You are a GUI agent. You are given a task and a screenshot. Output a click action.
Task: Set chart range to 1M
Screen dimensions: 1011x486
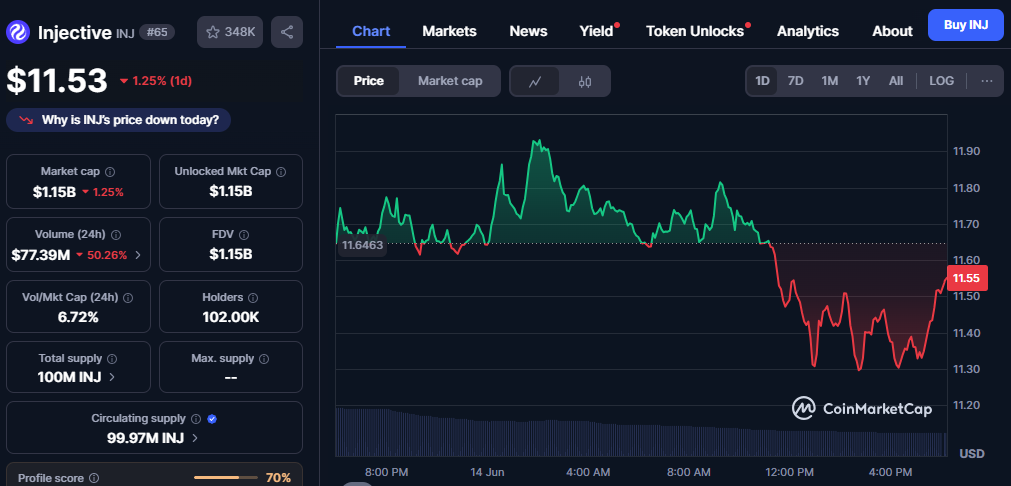(x=829, y=81)
